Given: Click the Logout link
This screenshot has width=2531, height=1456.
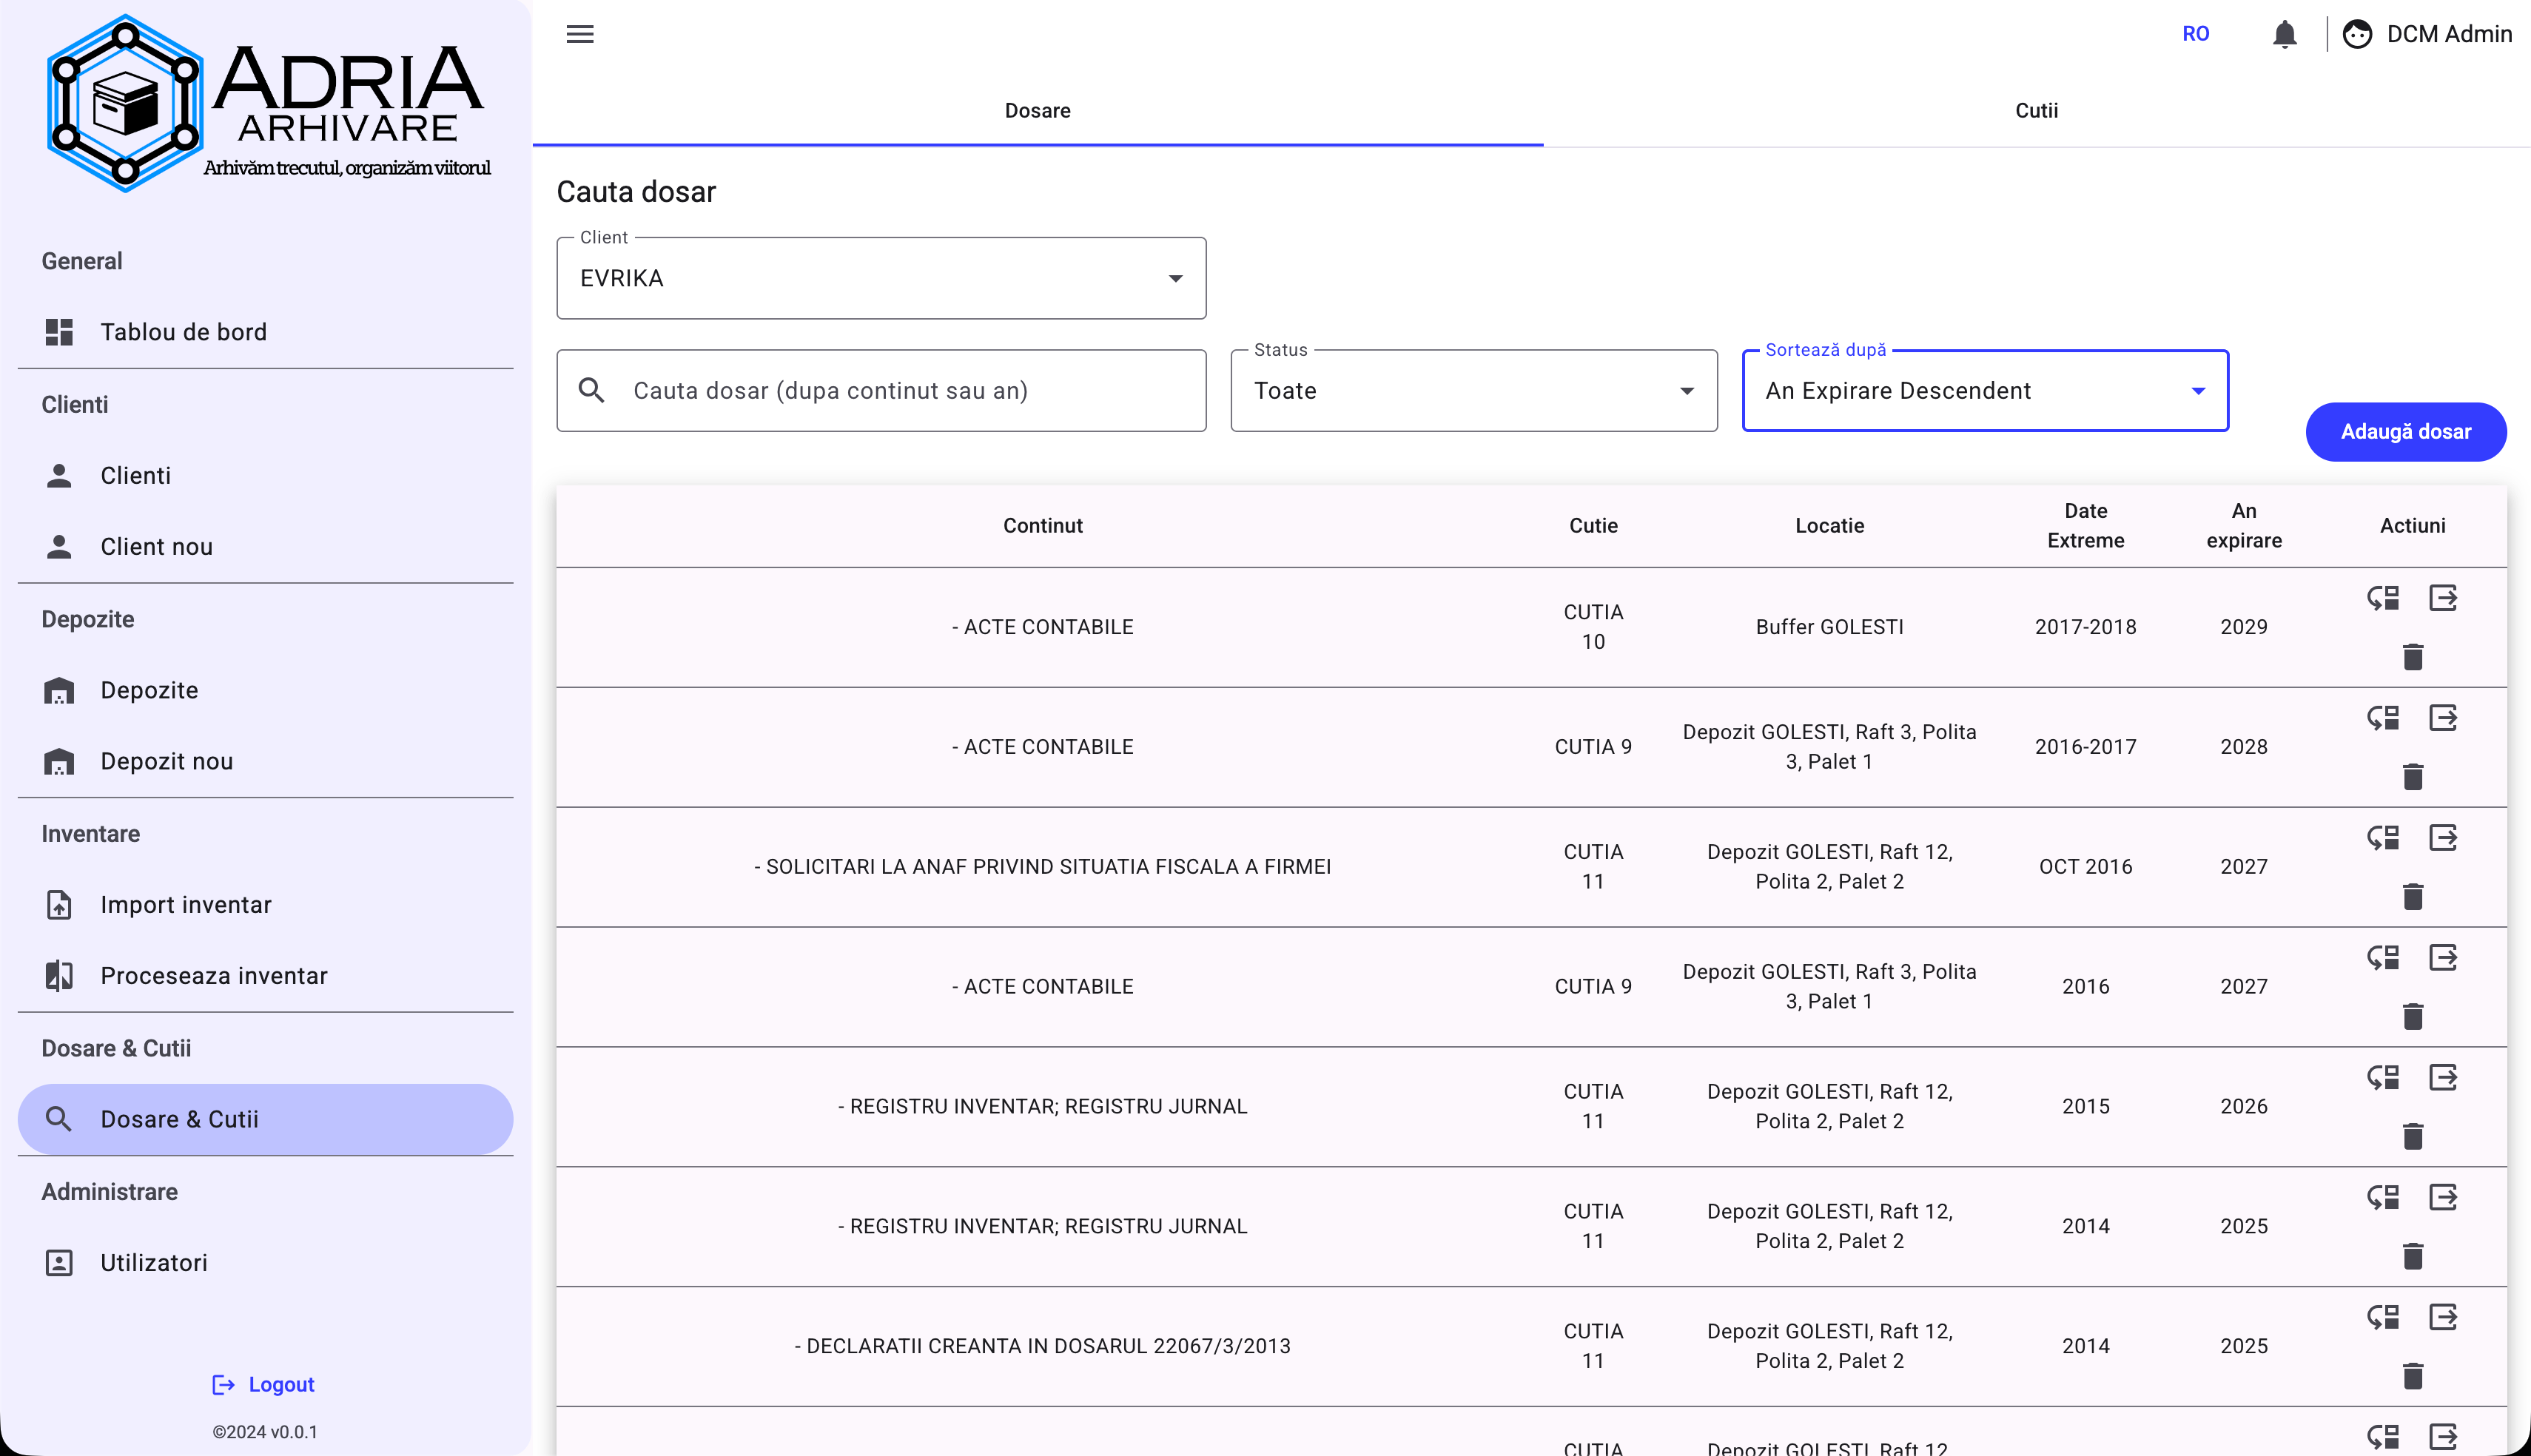Looking at the screenshot, I should (264, 1385).
